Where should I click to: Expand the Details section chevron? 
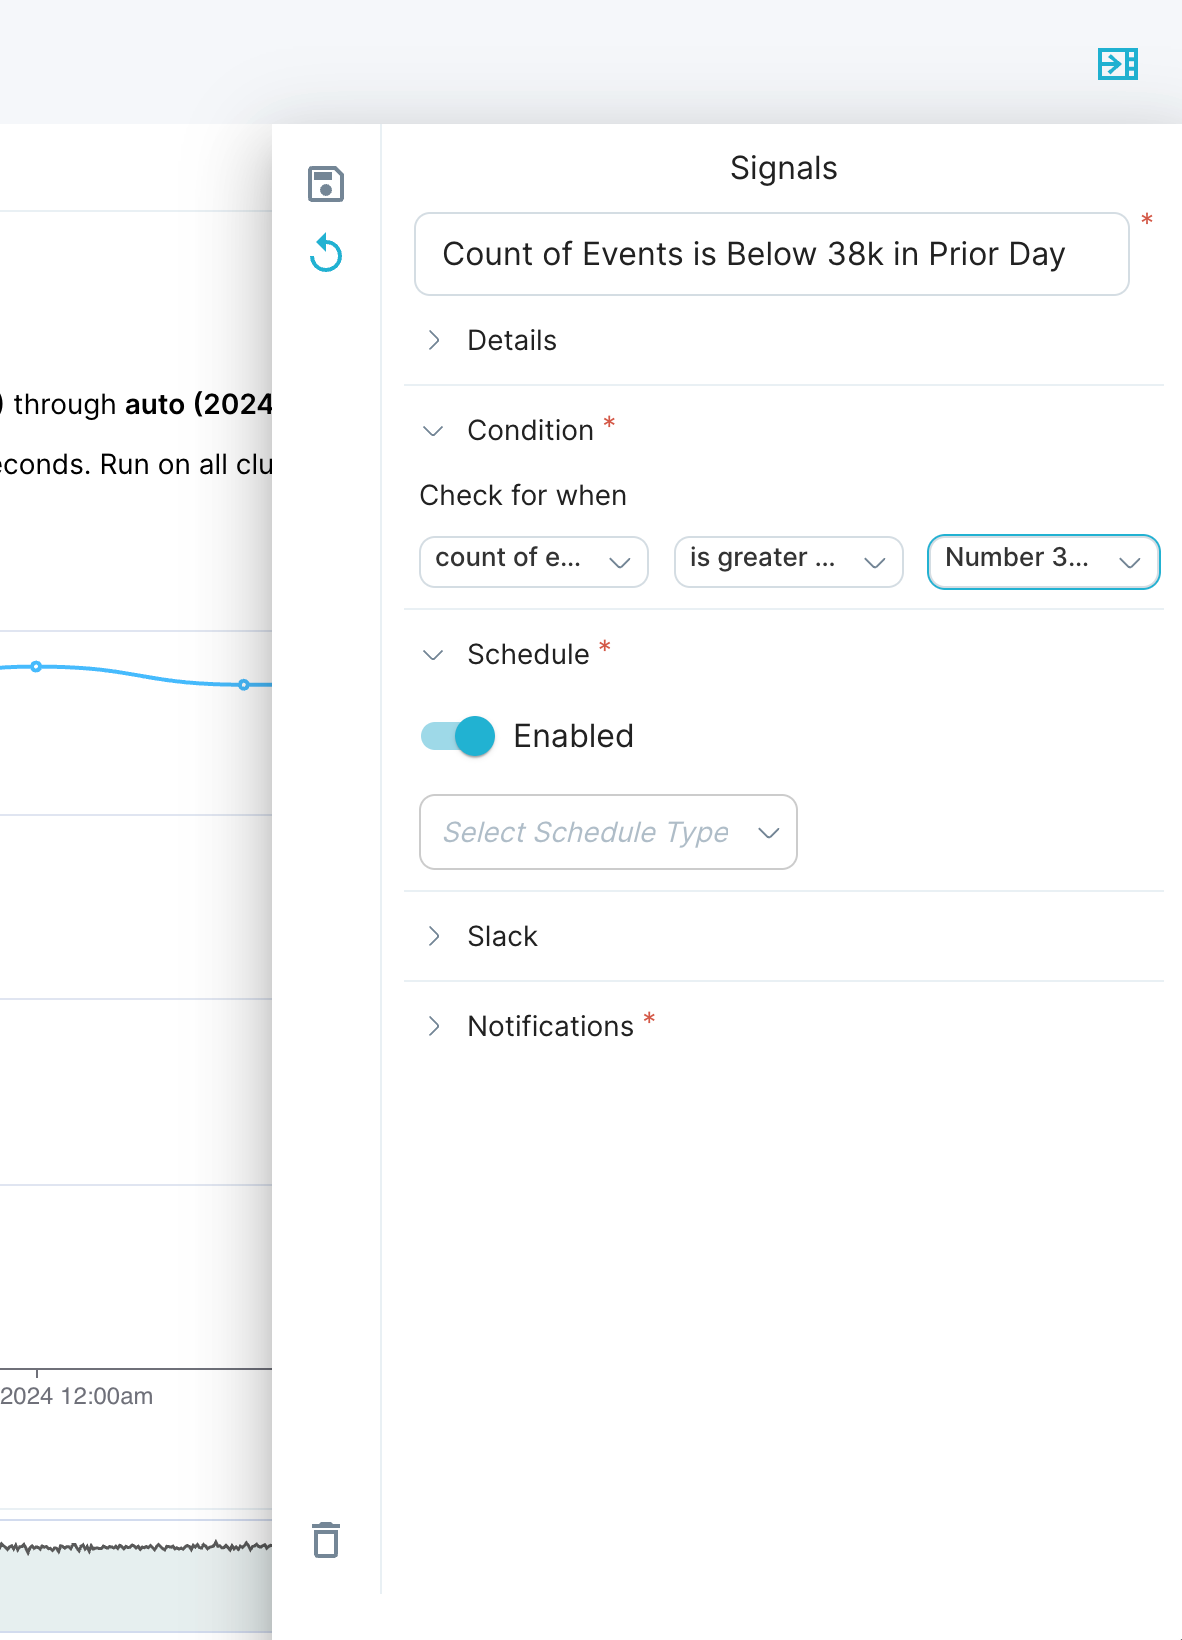[434, 340]
